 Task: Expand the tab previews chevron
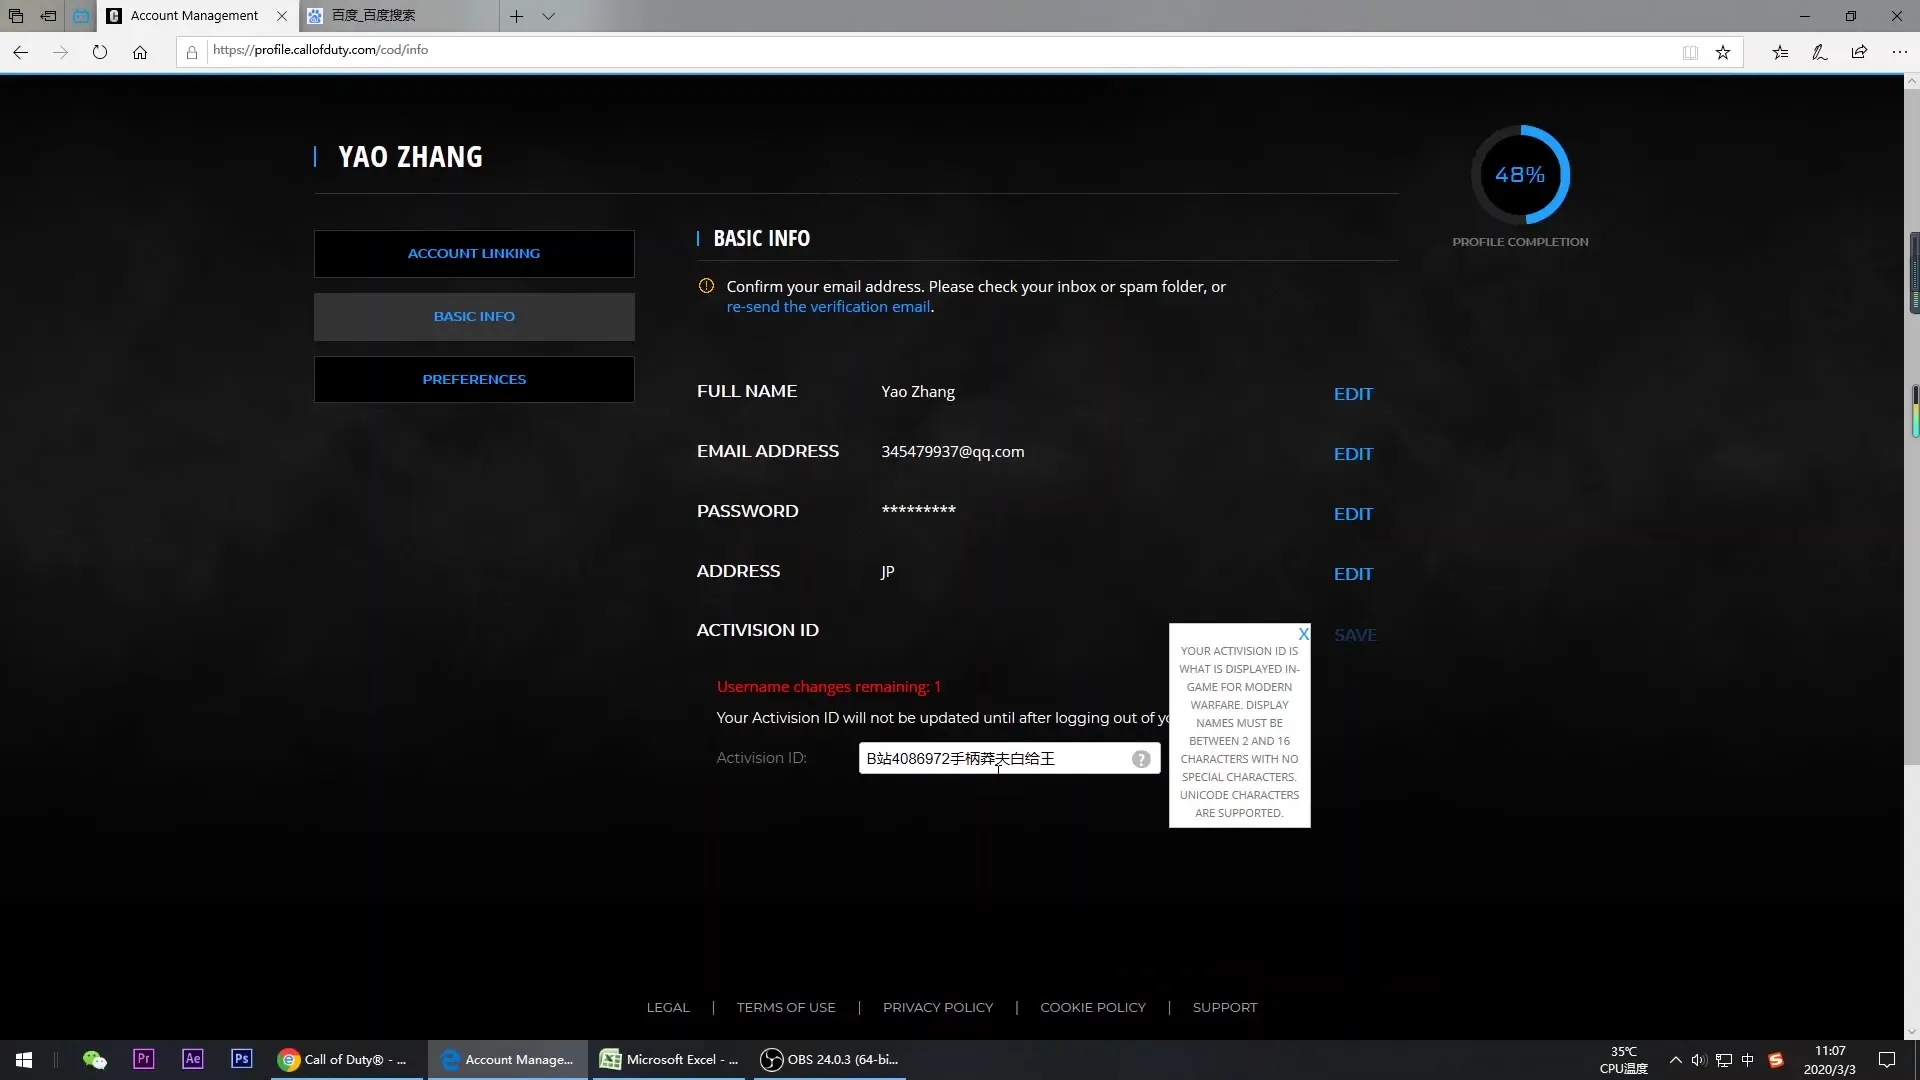click(548, 16)
